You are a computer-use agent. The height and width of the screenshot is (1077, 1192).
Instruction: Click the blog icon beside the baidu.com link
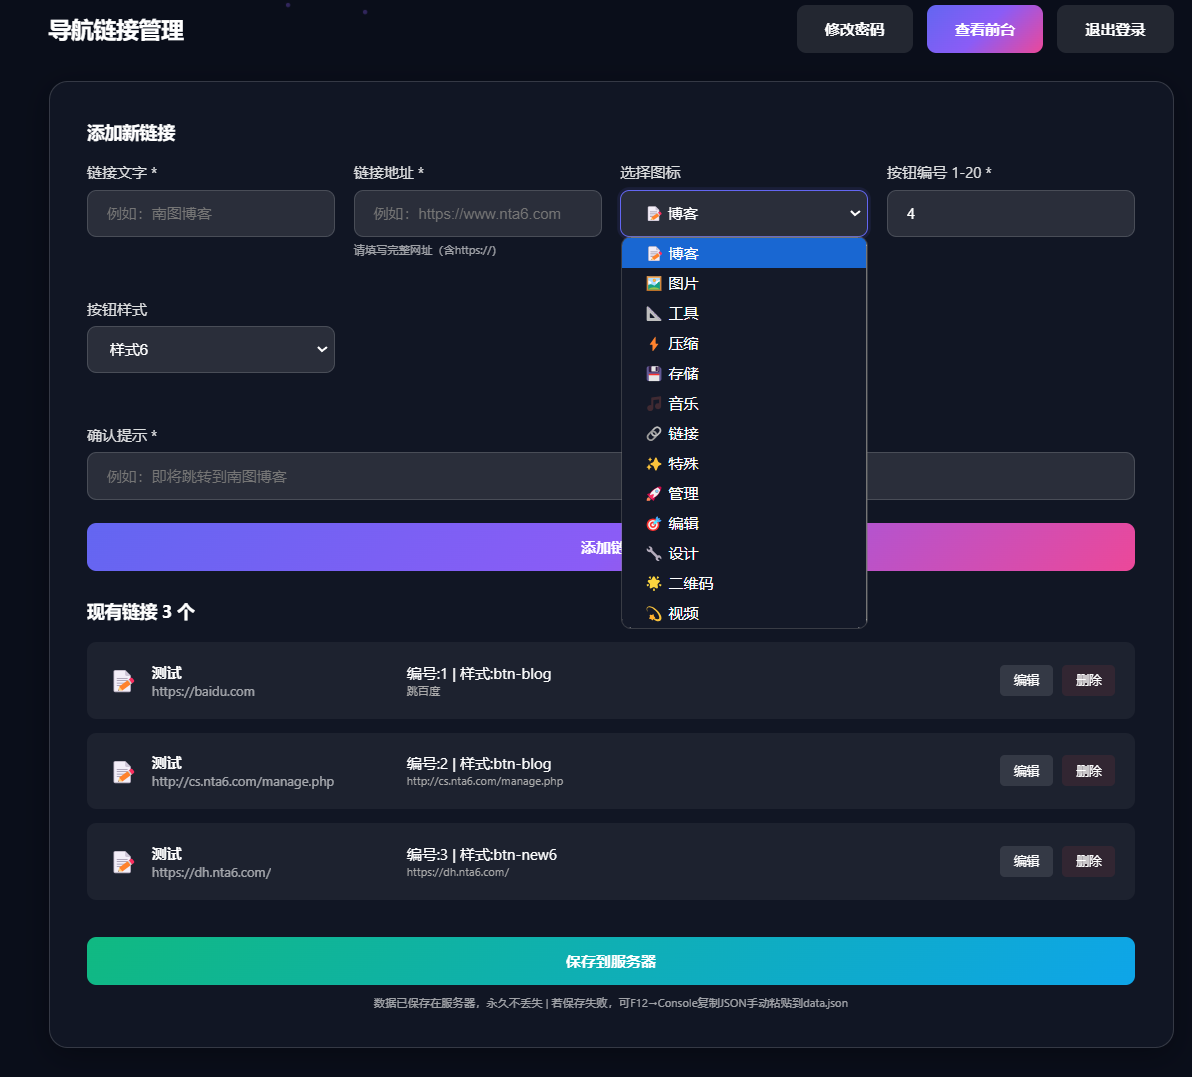pos(123,681)
